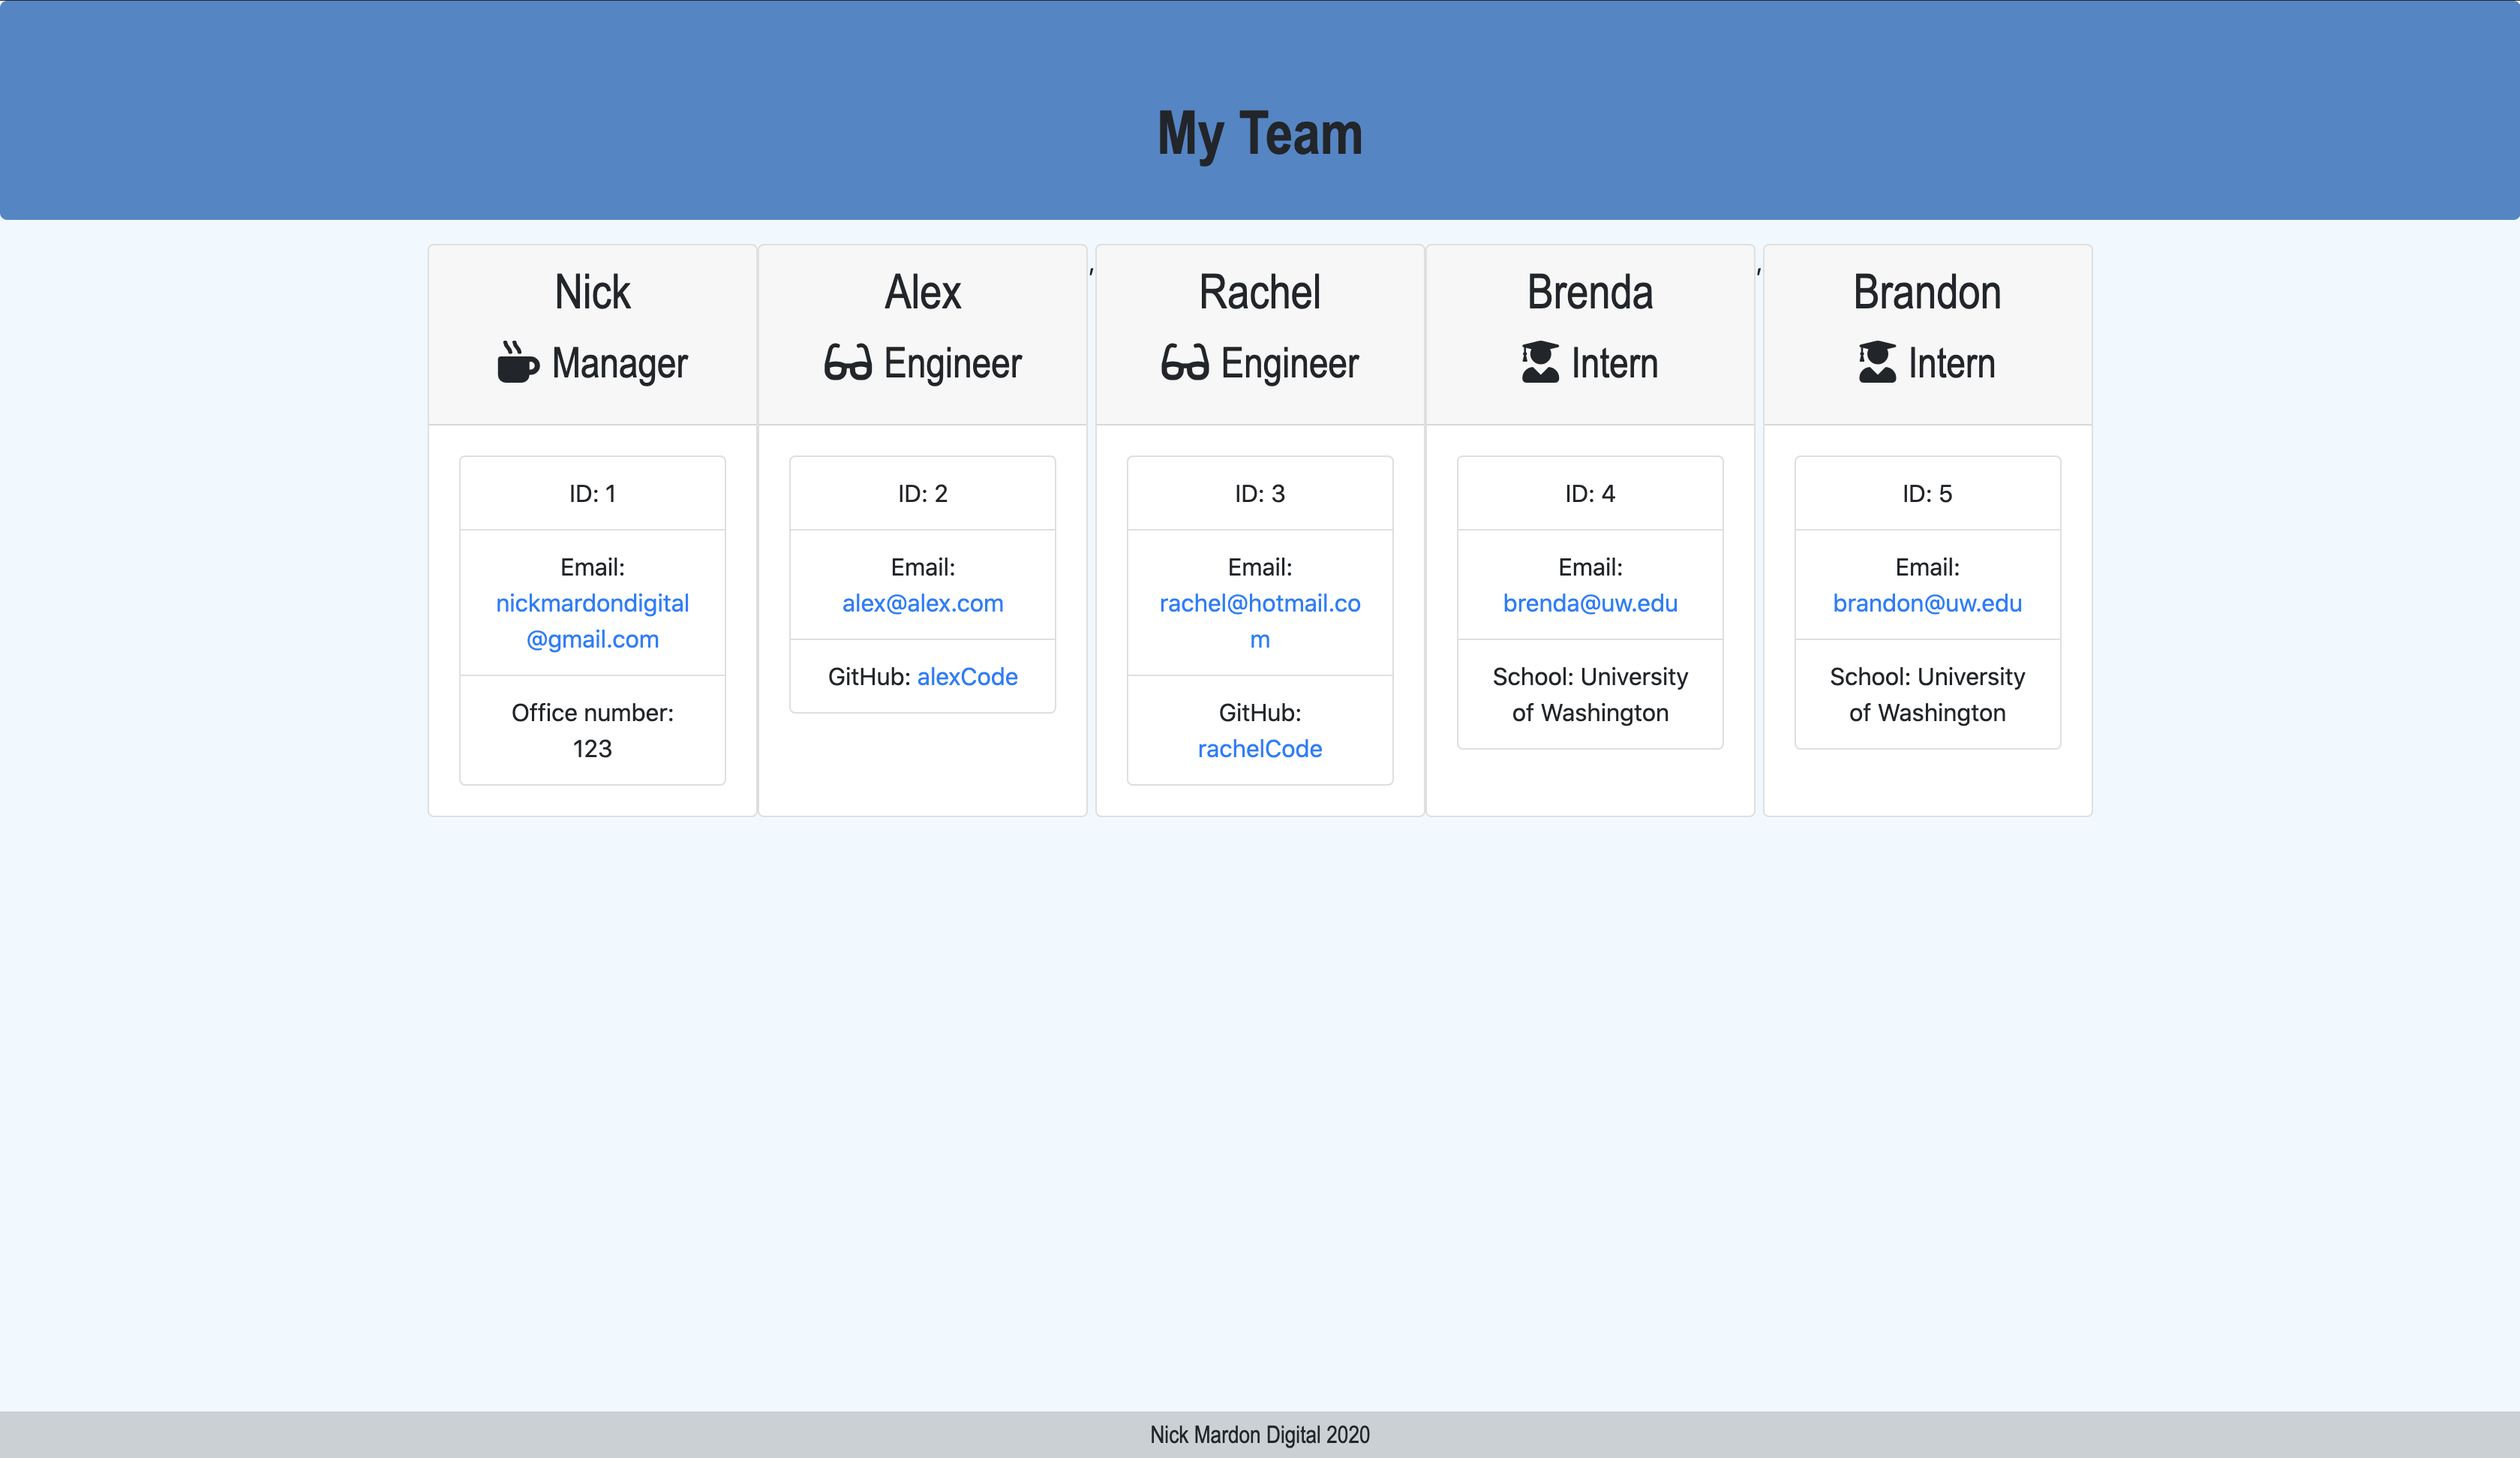This screenshot has height=1458, width=2520.
Task: Open the rachelCode GitHub profile link
Action: (1259, 748)
